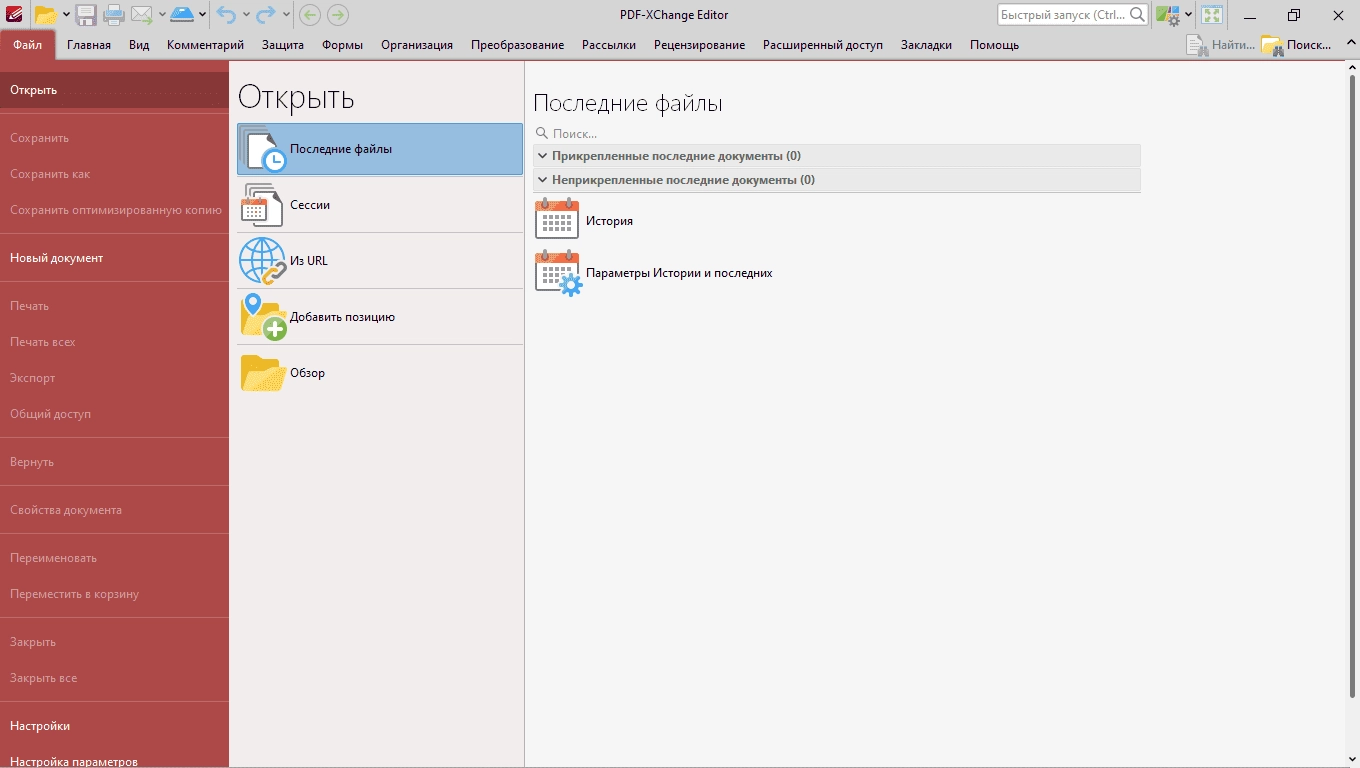Open the dropdown arrow next to Email icon
Image resolution: width=1360 pixels, height=768 pixels.
(x=162, y=15)
